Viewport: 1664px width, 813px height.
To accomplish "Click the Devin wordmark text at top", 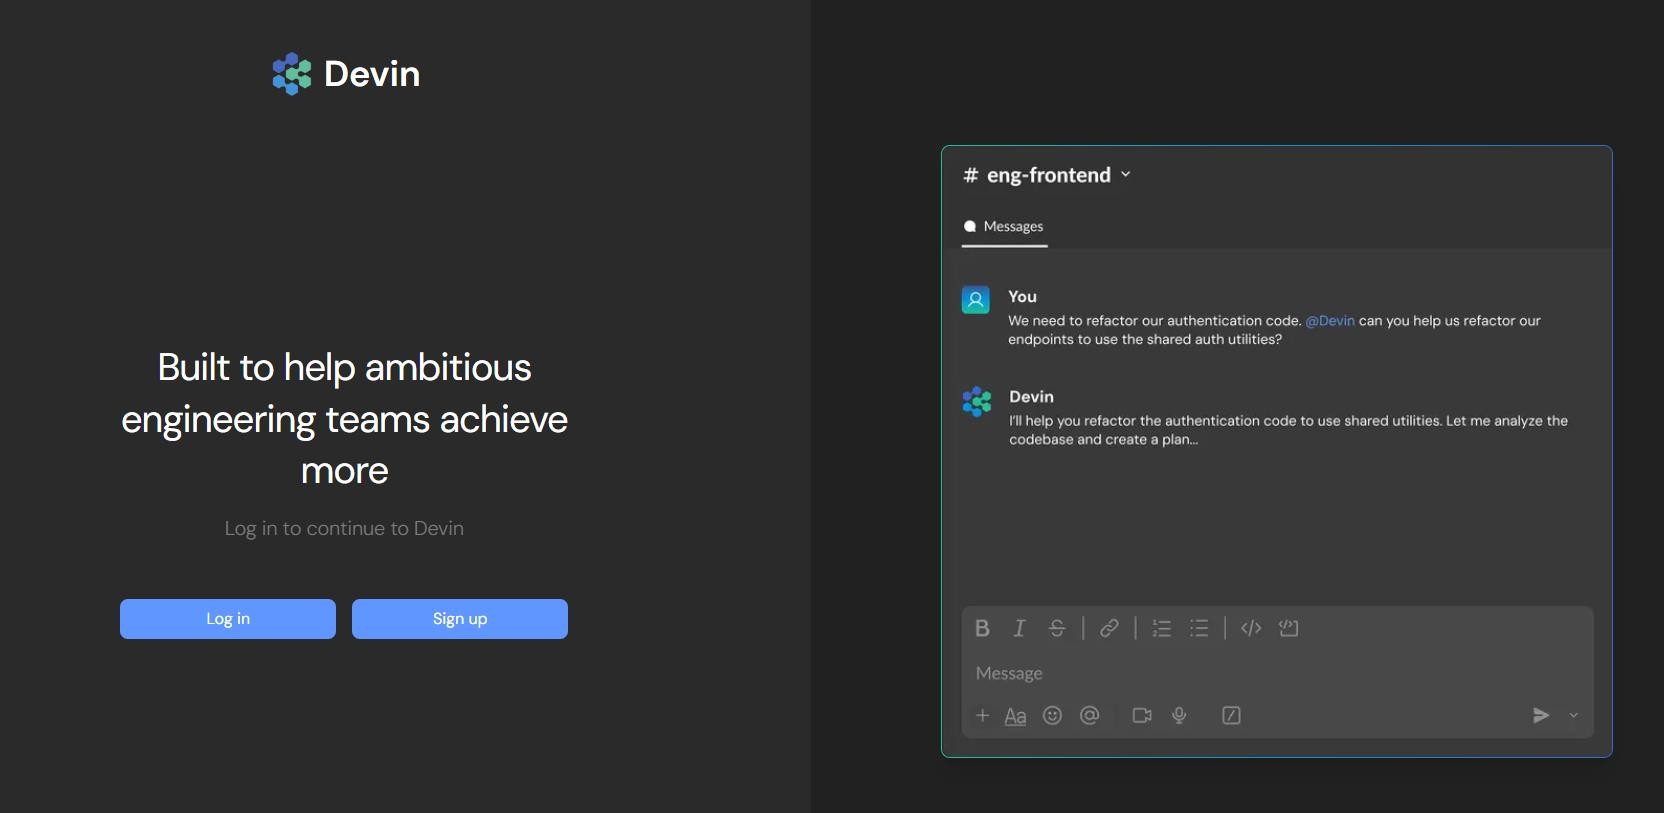I will click(372, 74).
